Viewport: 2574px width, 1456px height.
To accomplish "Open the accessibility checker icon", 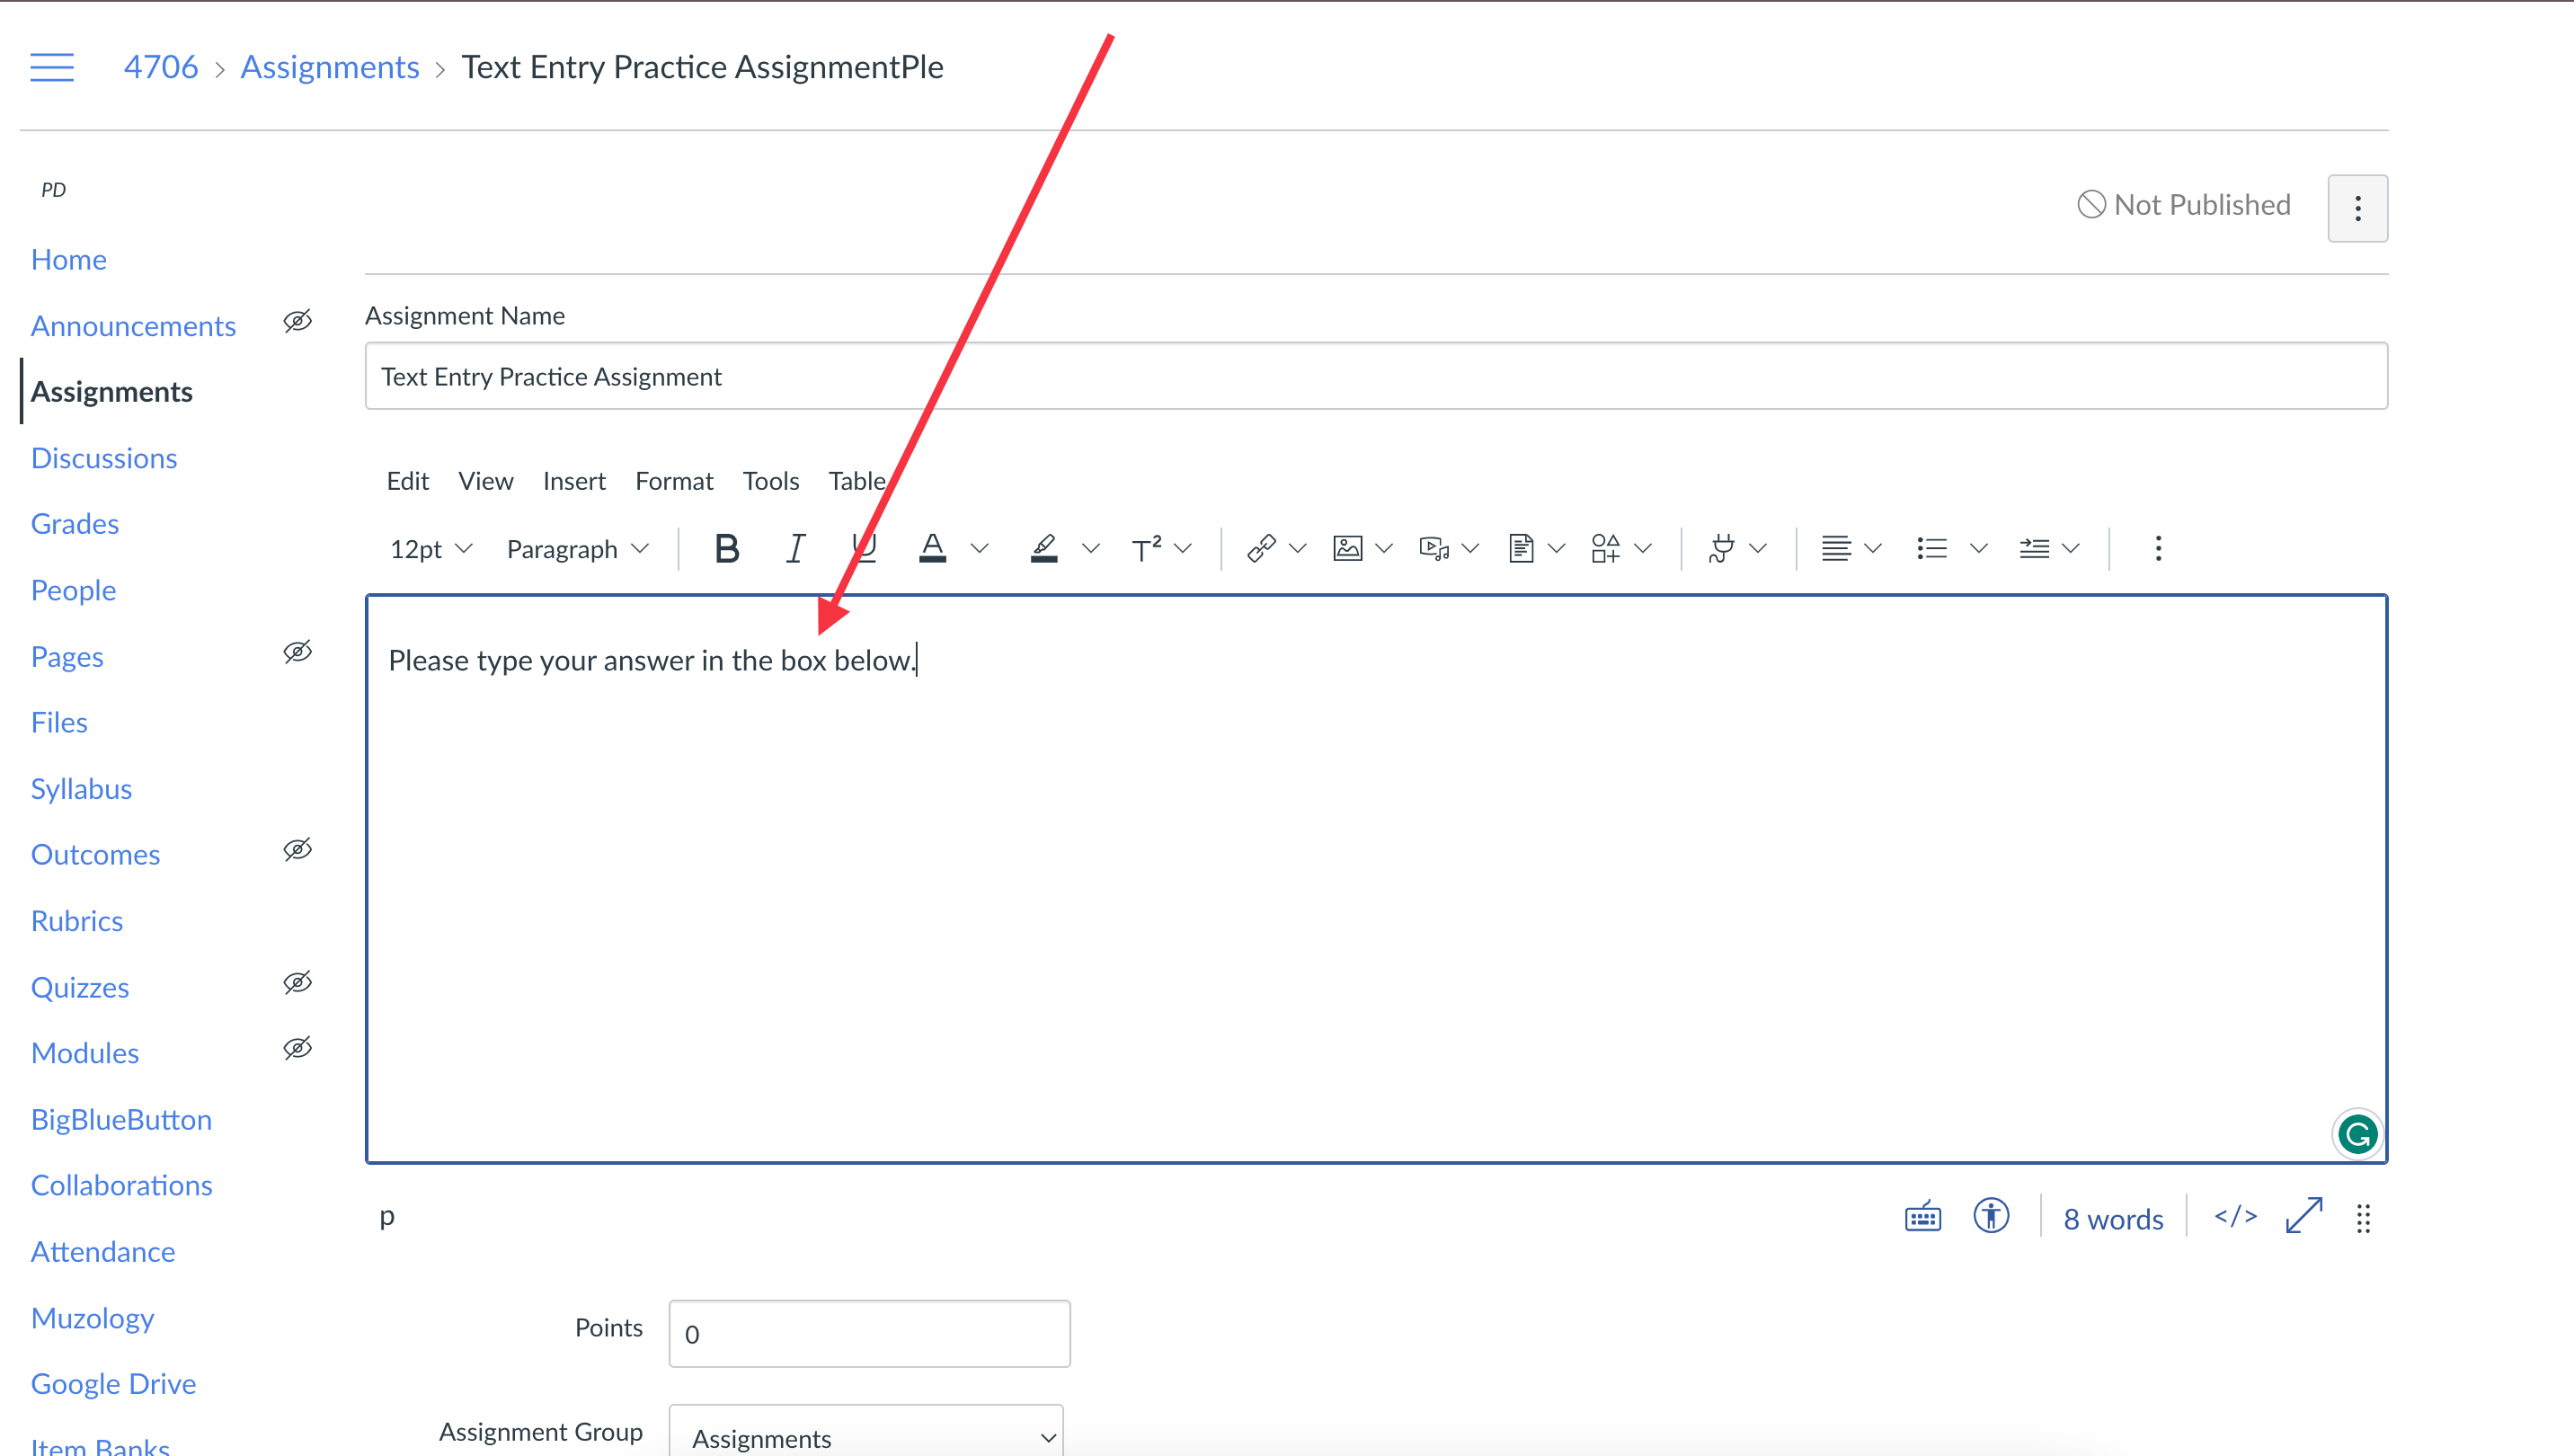I will pyautogui.click(x=1991, y=1216).
